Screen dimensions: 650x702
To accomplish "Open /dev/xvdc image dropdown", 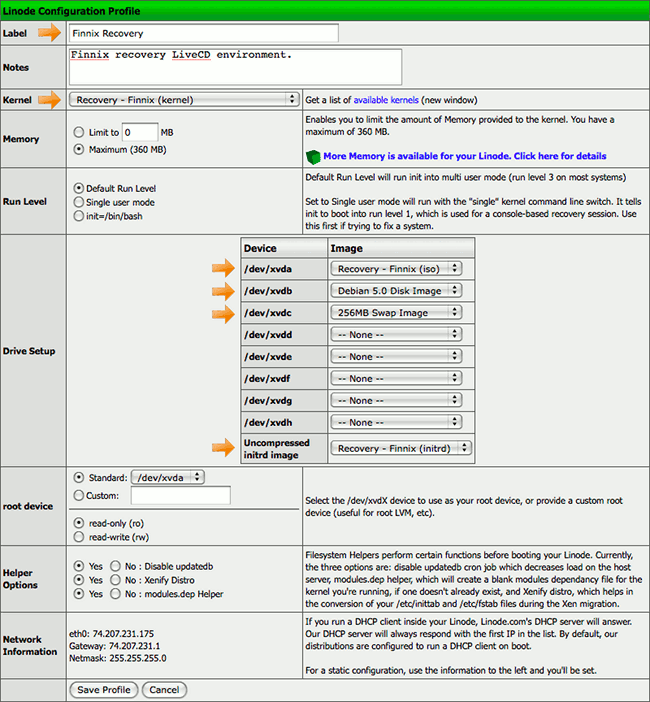I will click(x=396, y=312).
